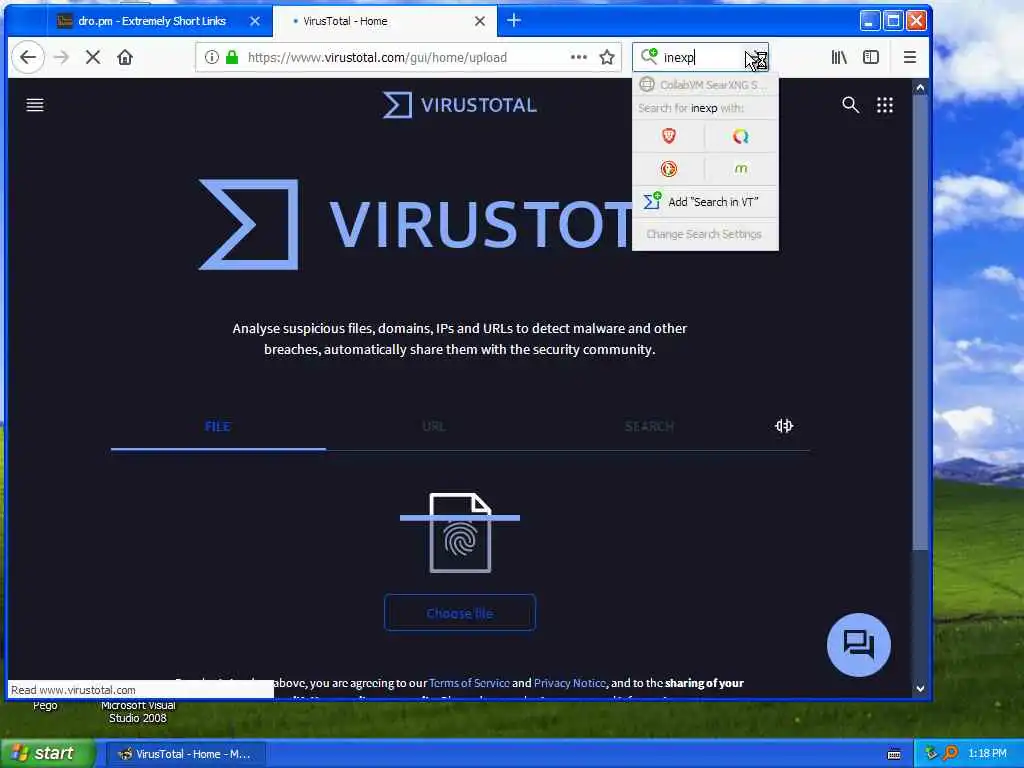
Task: Open the Library toolbar button
Action: tap(839, 57)
